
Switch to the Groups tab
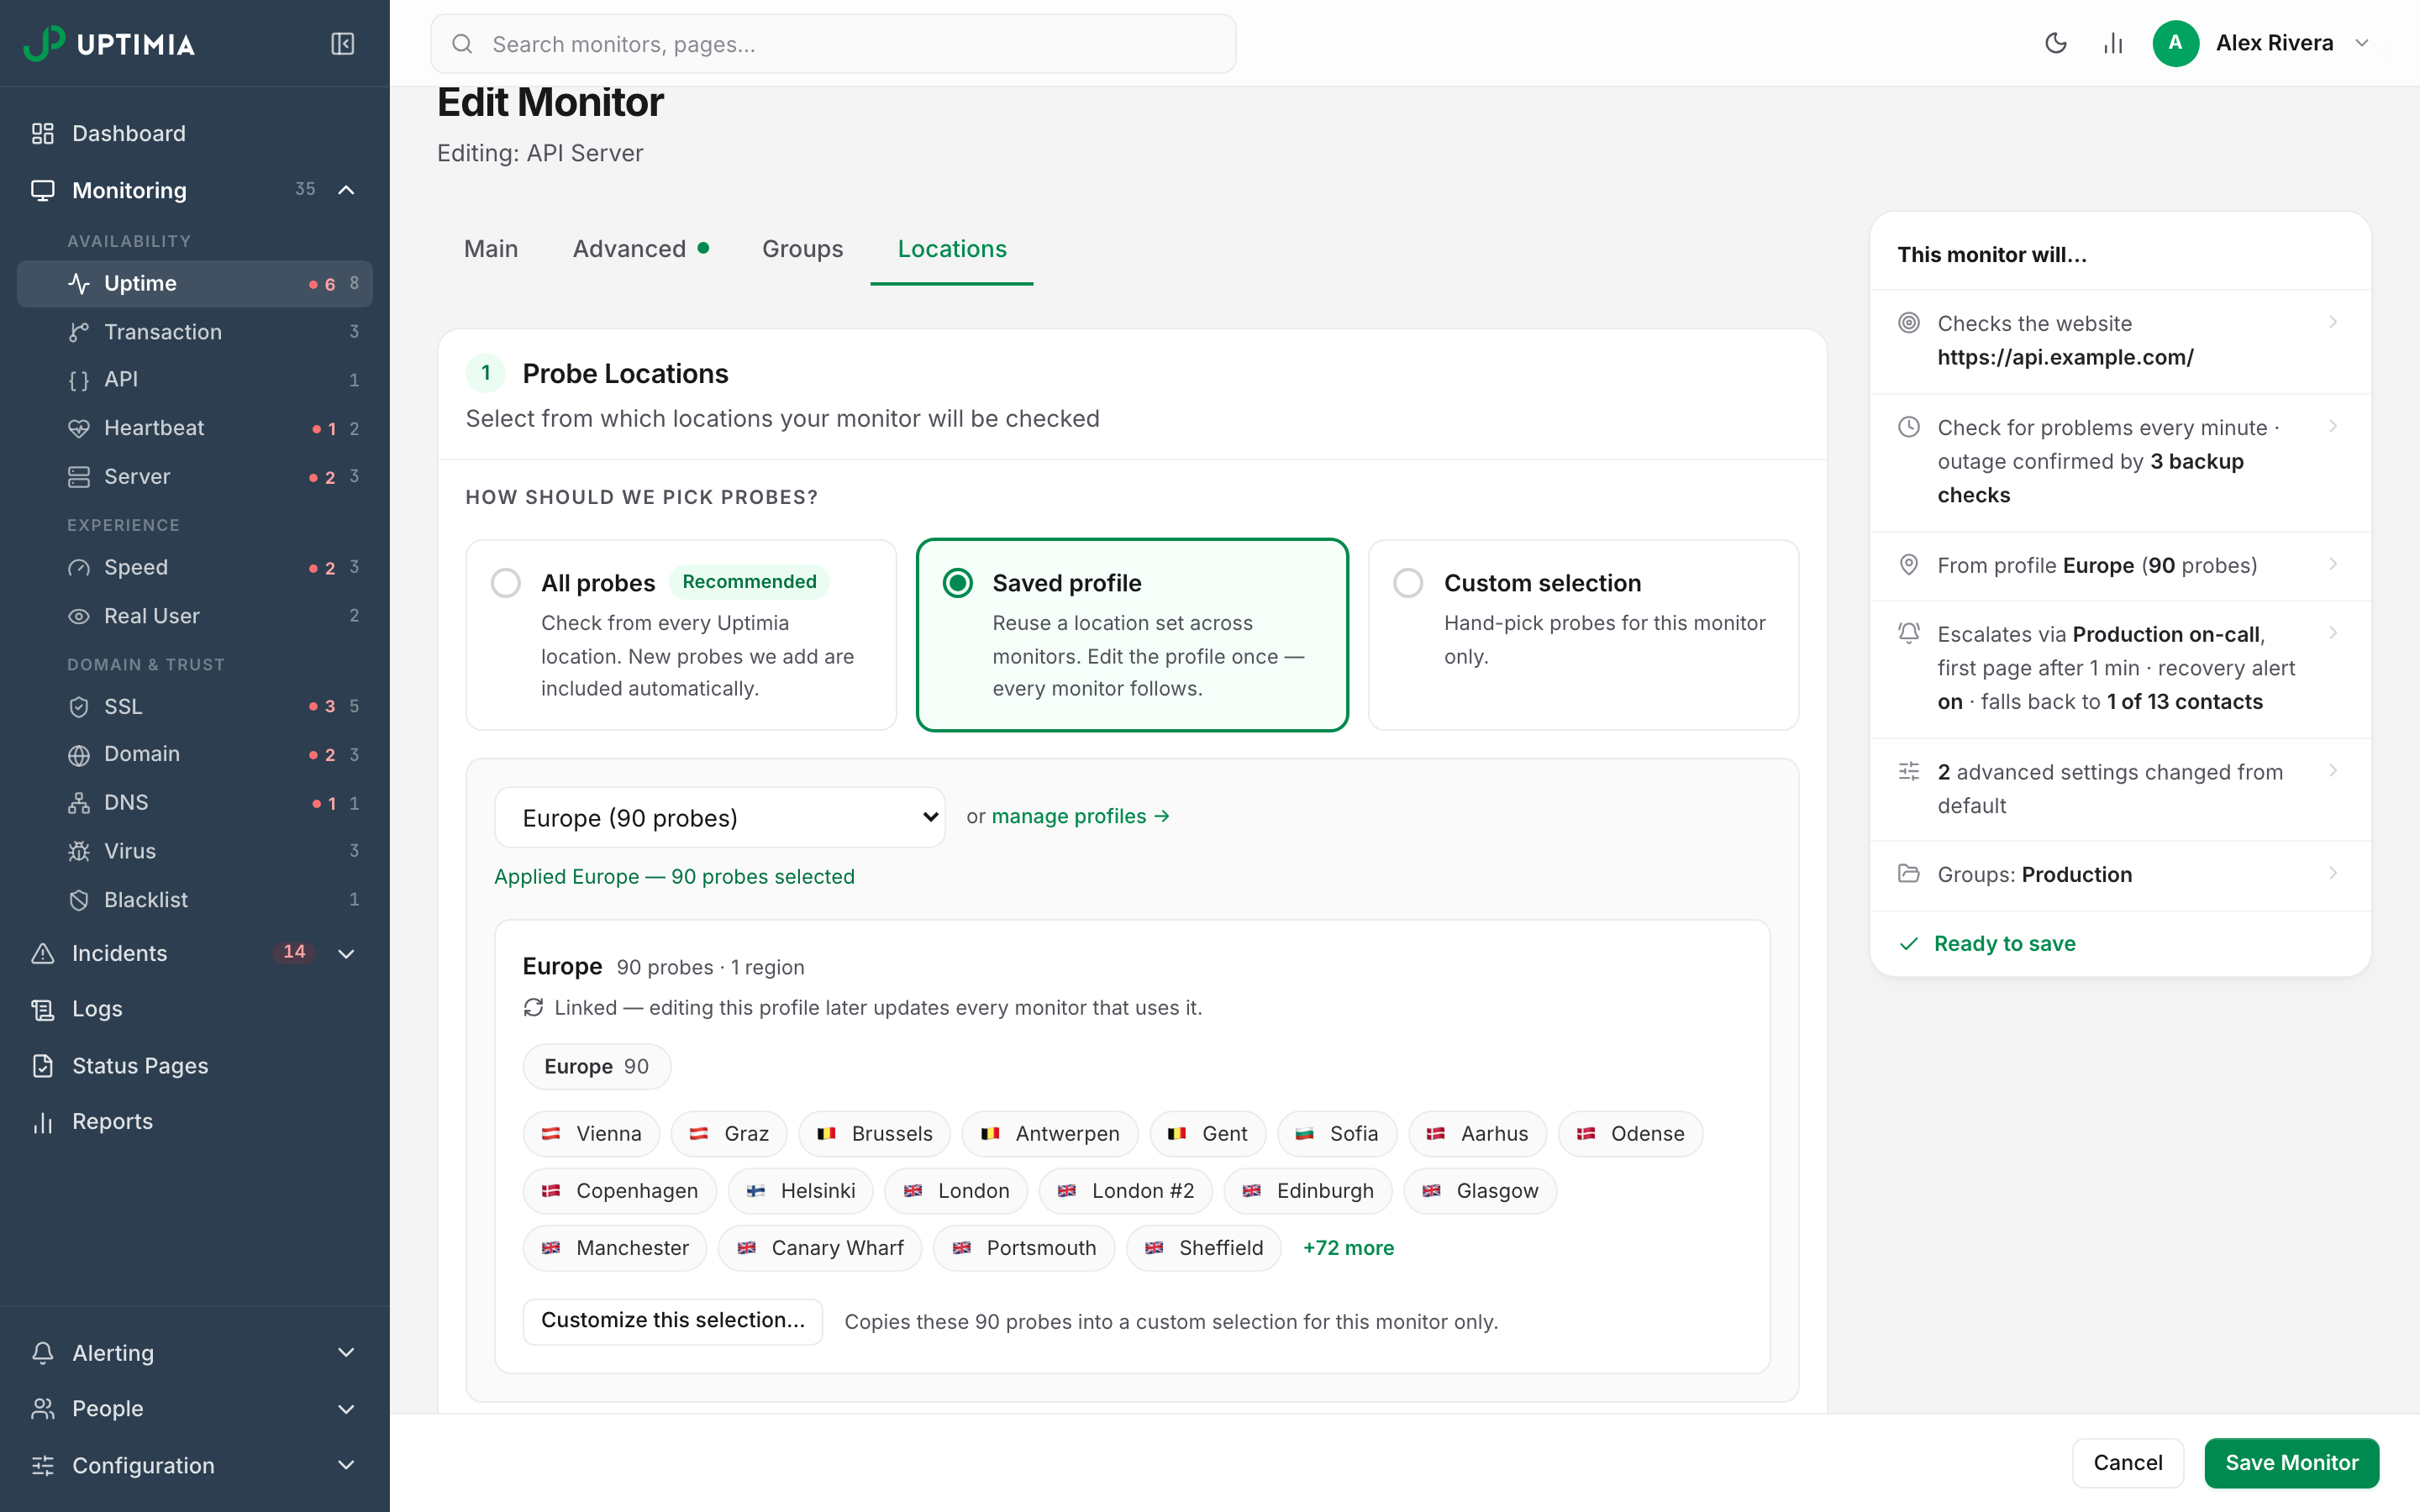pos(803,249)
